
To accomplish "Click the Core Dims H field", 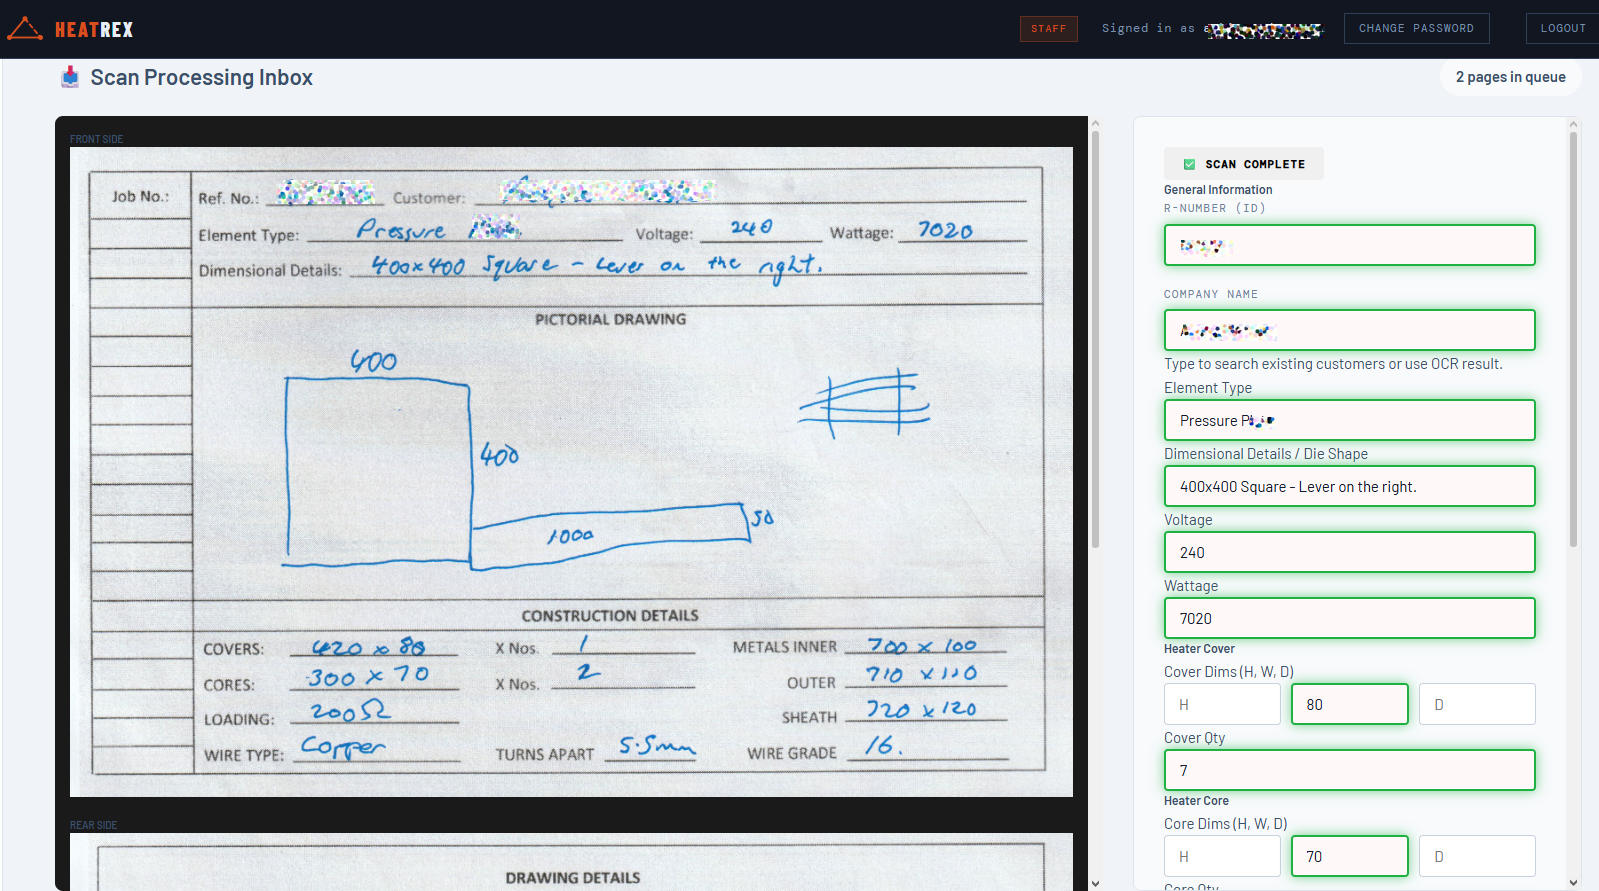I will (x=1222, y=856).
